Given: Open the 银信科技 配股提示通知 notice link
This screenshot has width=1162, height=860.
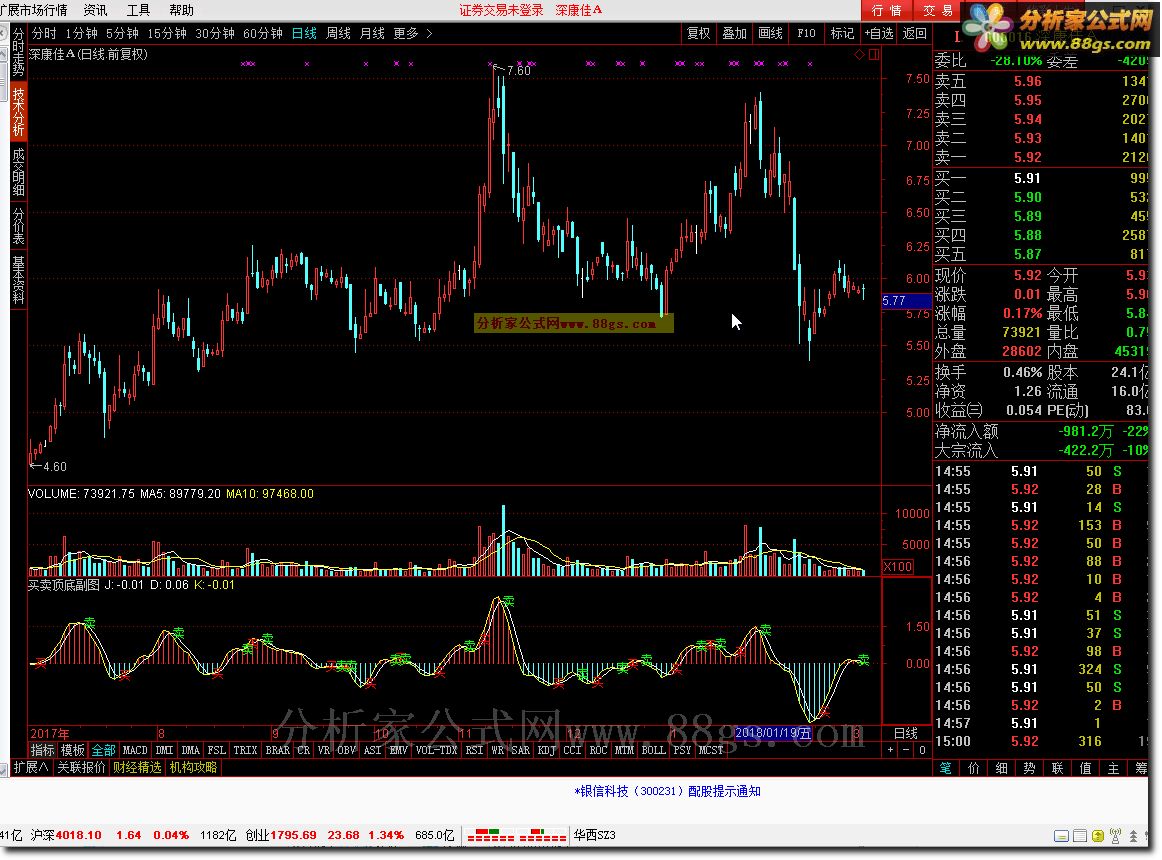Looking at the screenshot, I should 667,791.
